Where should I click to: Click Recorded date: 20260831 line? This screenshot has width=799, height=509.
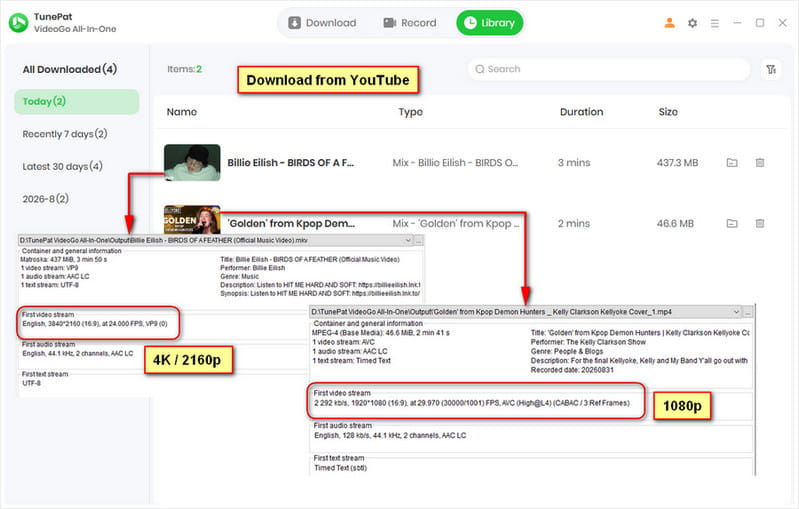coord(572,370)
